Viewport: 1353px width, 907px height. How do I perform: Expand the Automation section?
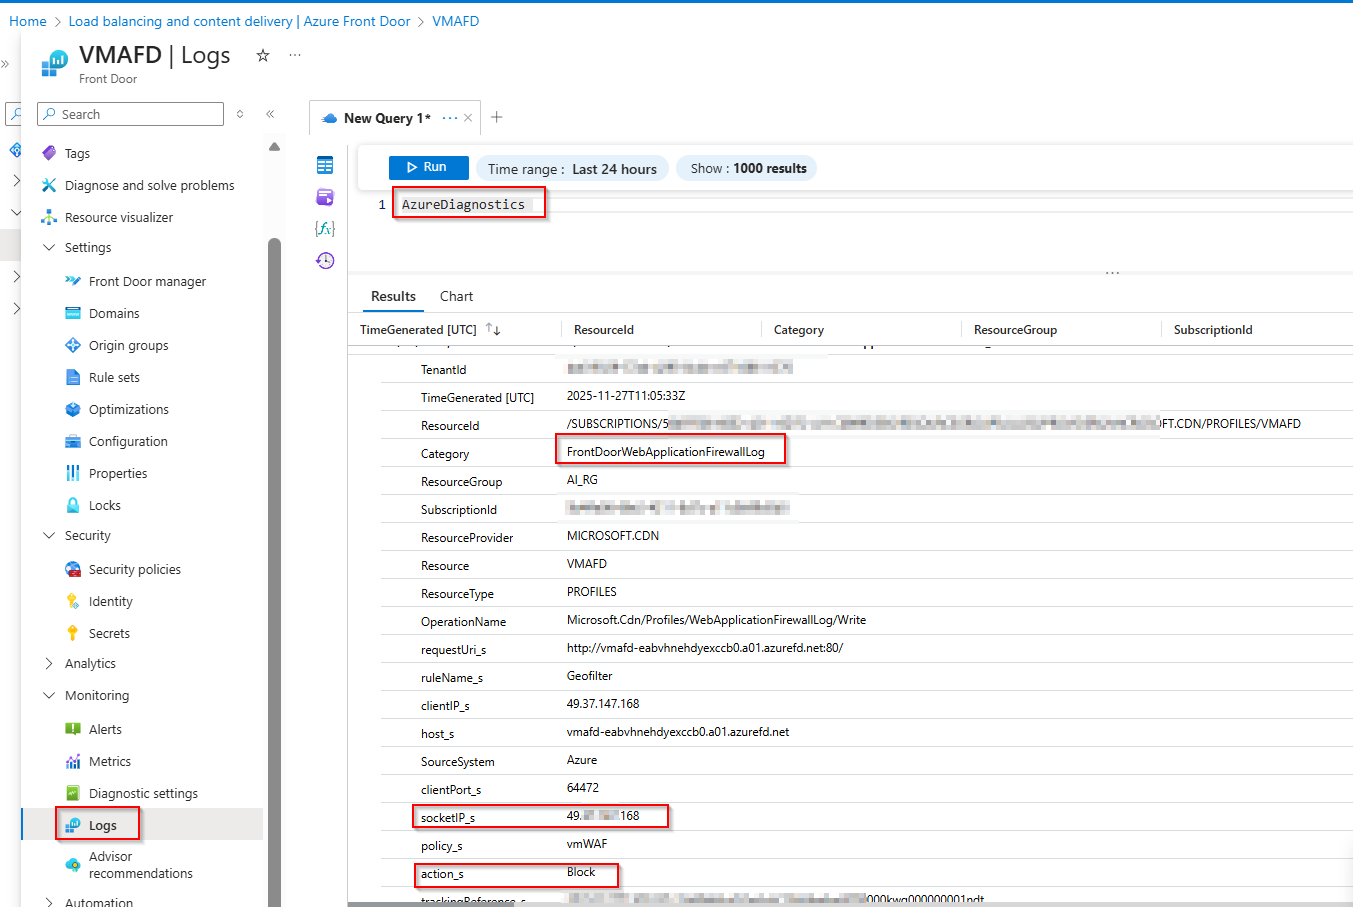click(x=49, y=902)
